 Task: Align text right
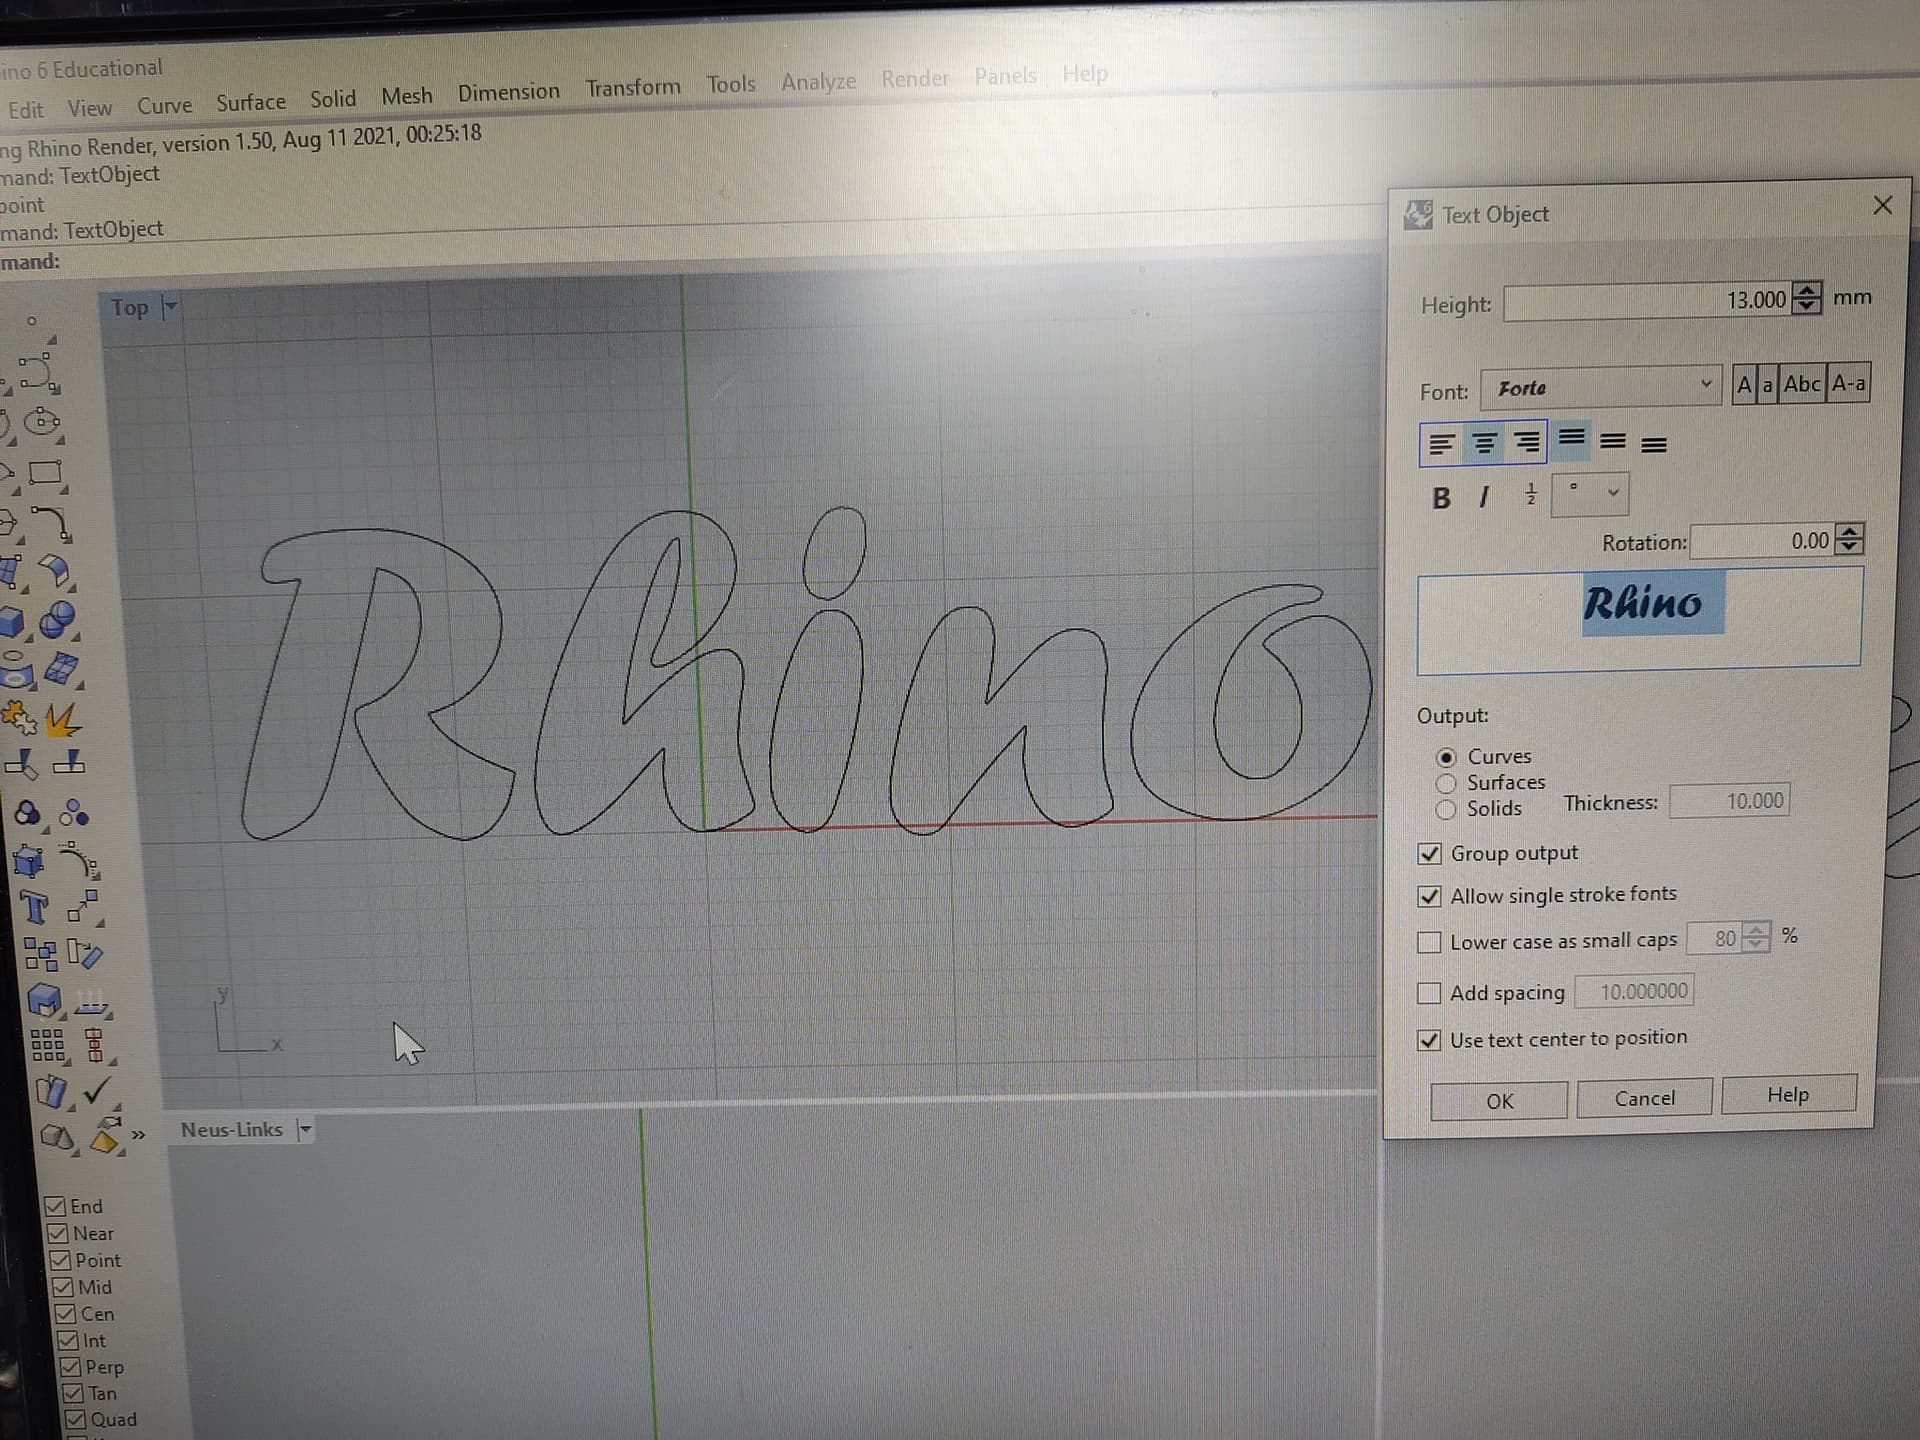tap(1526, 442)
